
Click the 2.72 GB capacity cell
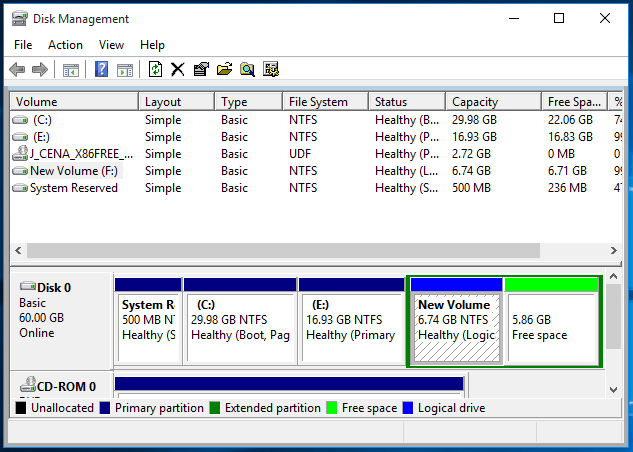pyautogui.click(x=471, y=154)
